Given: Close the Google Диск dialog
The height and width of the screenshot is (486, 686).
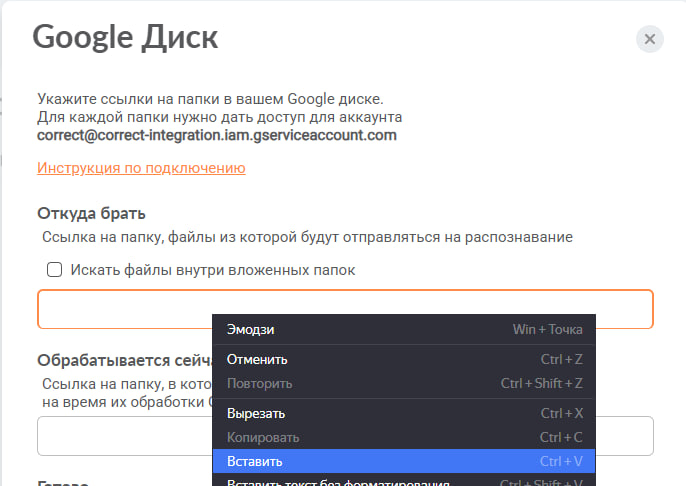Looking at the screenshot, I should [650, 39].
